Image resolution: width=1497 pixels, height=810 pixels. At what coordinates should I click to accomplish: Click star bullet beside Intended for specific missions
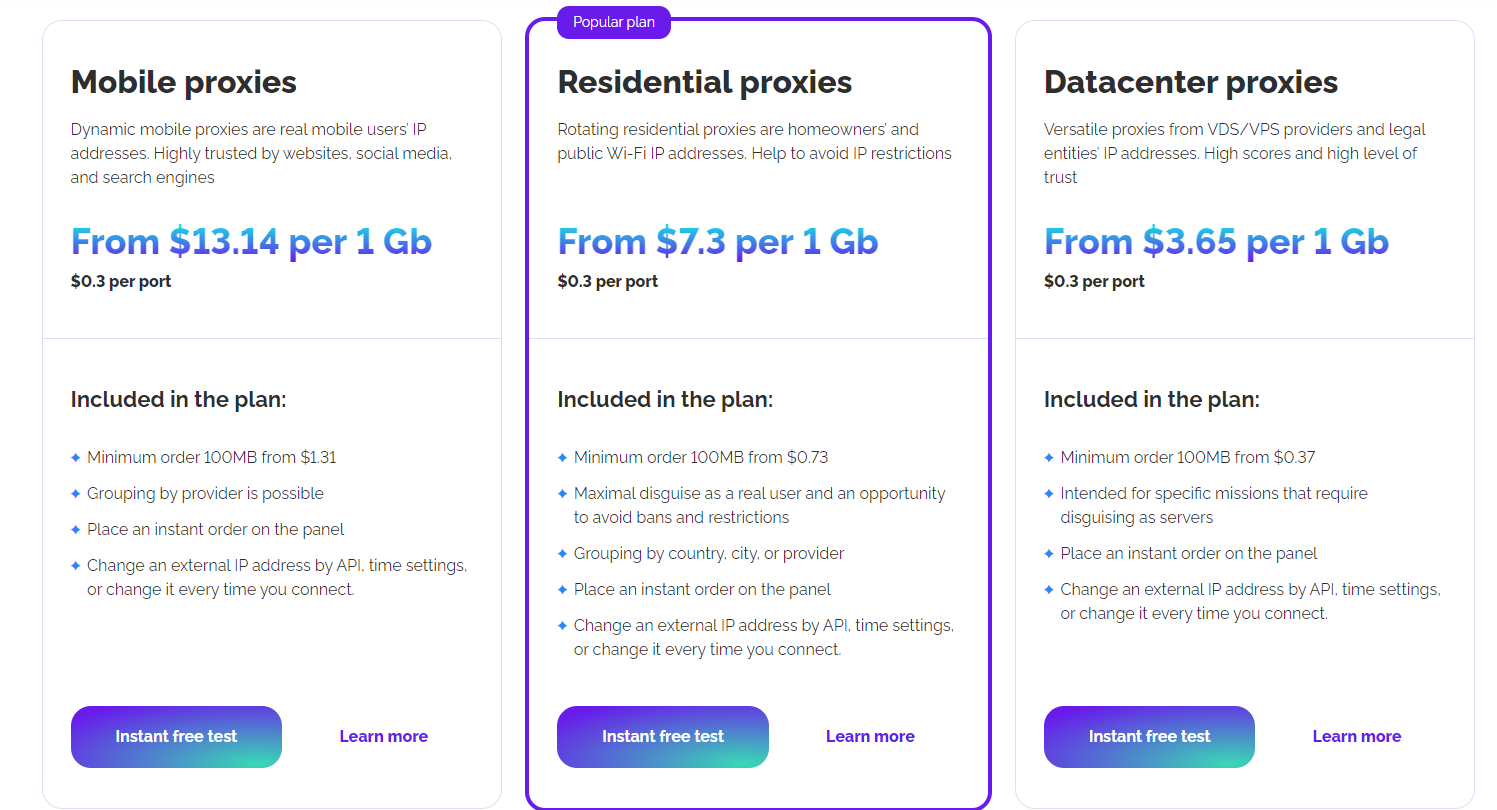tap(1049, 494)
